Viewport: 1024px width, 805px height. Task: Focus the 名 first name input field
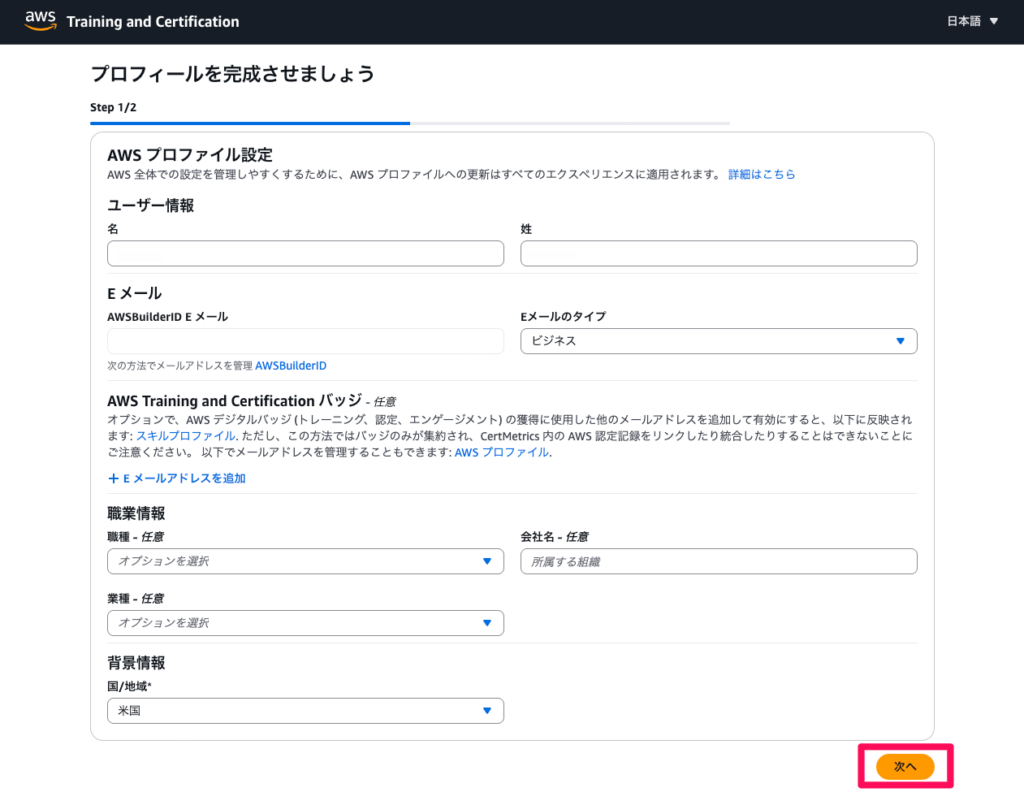pyautogui.click(x=305, y=254)
